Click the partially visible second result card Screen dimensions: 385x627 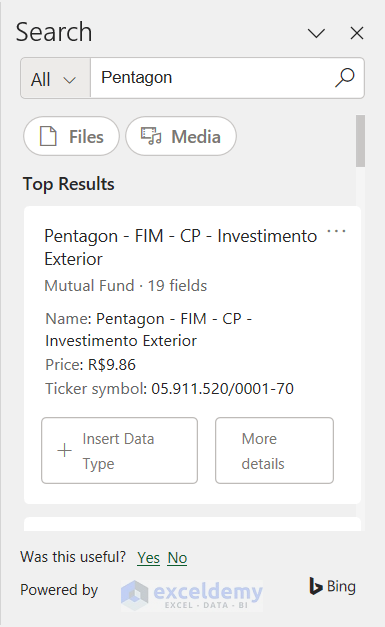click(192, 524)
